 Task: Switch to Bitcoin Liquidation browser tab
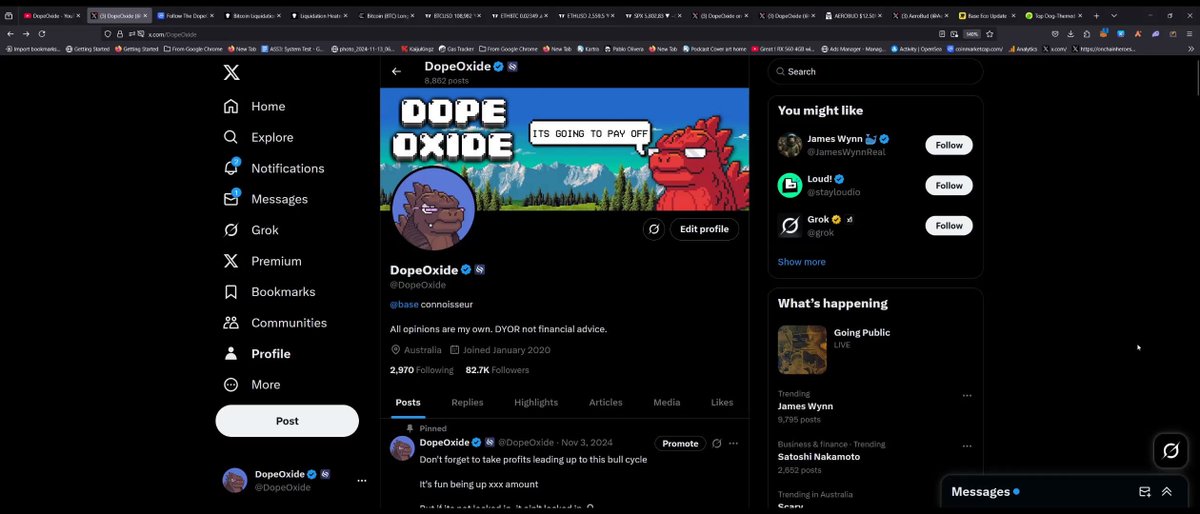[253, 16]
